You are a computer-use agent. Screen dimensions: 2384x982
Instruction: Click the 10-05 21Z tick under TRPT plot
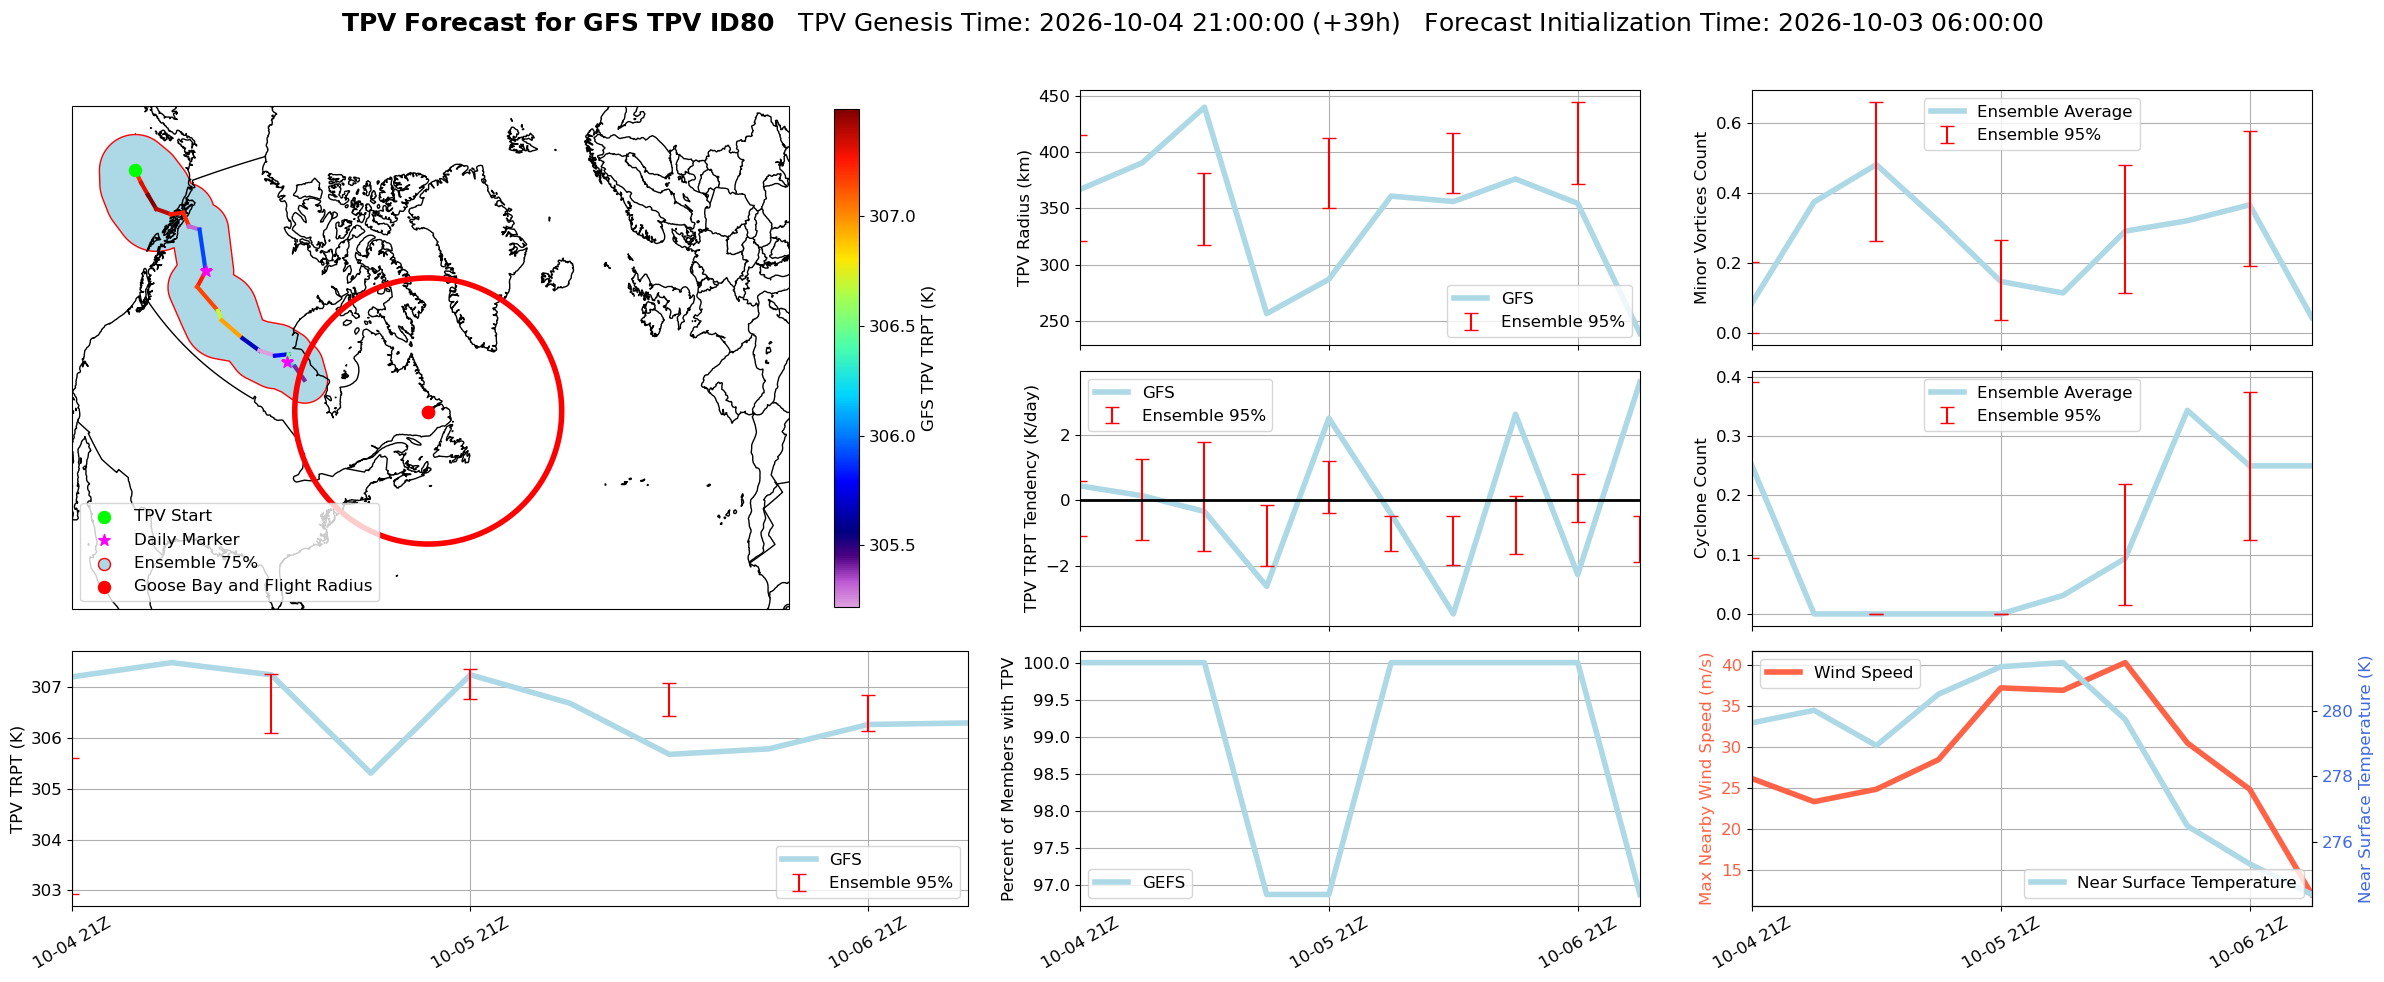[x=469, y=943]
